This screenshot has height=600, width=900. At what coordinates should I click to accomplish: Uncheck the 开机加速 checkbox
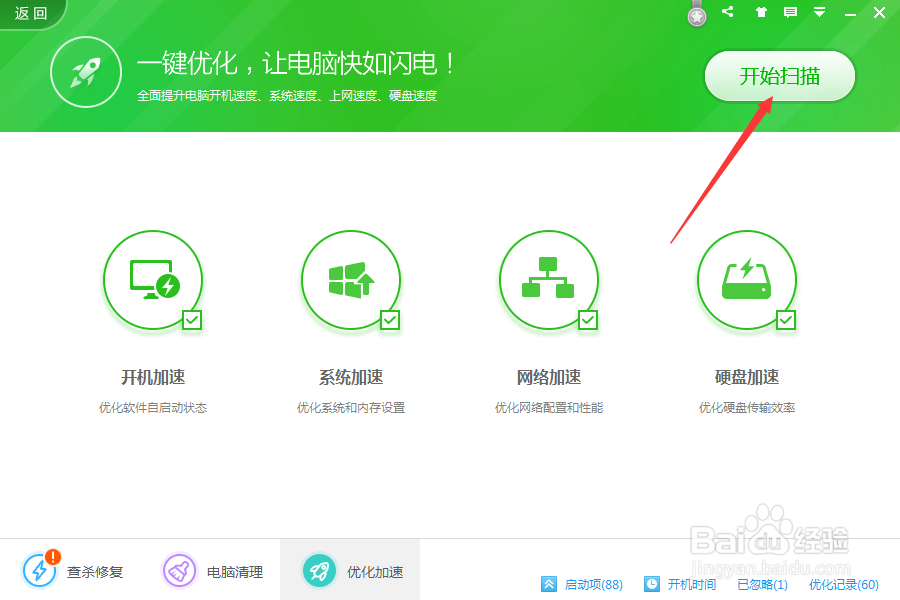192,320
